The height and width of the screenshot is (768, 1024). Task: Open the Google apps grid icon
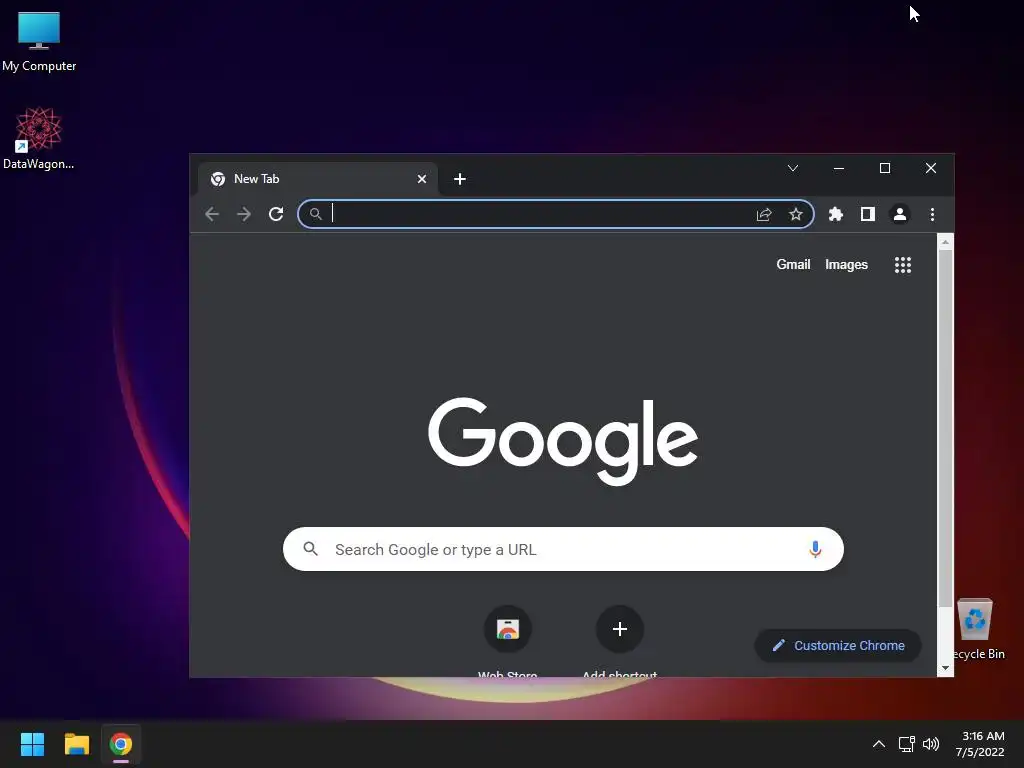(x=903, y=264)
